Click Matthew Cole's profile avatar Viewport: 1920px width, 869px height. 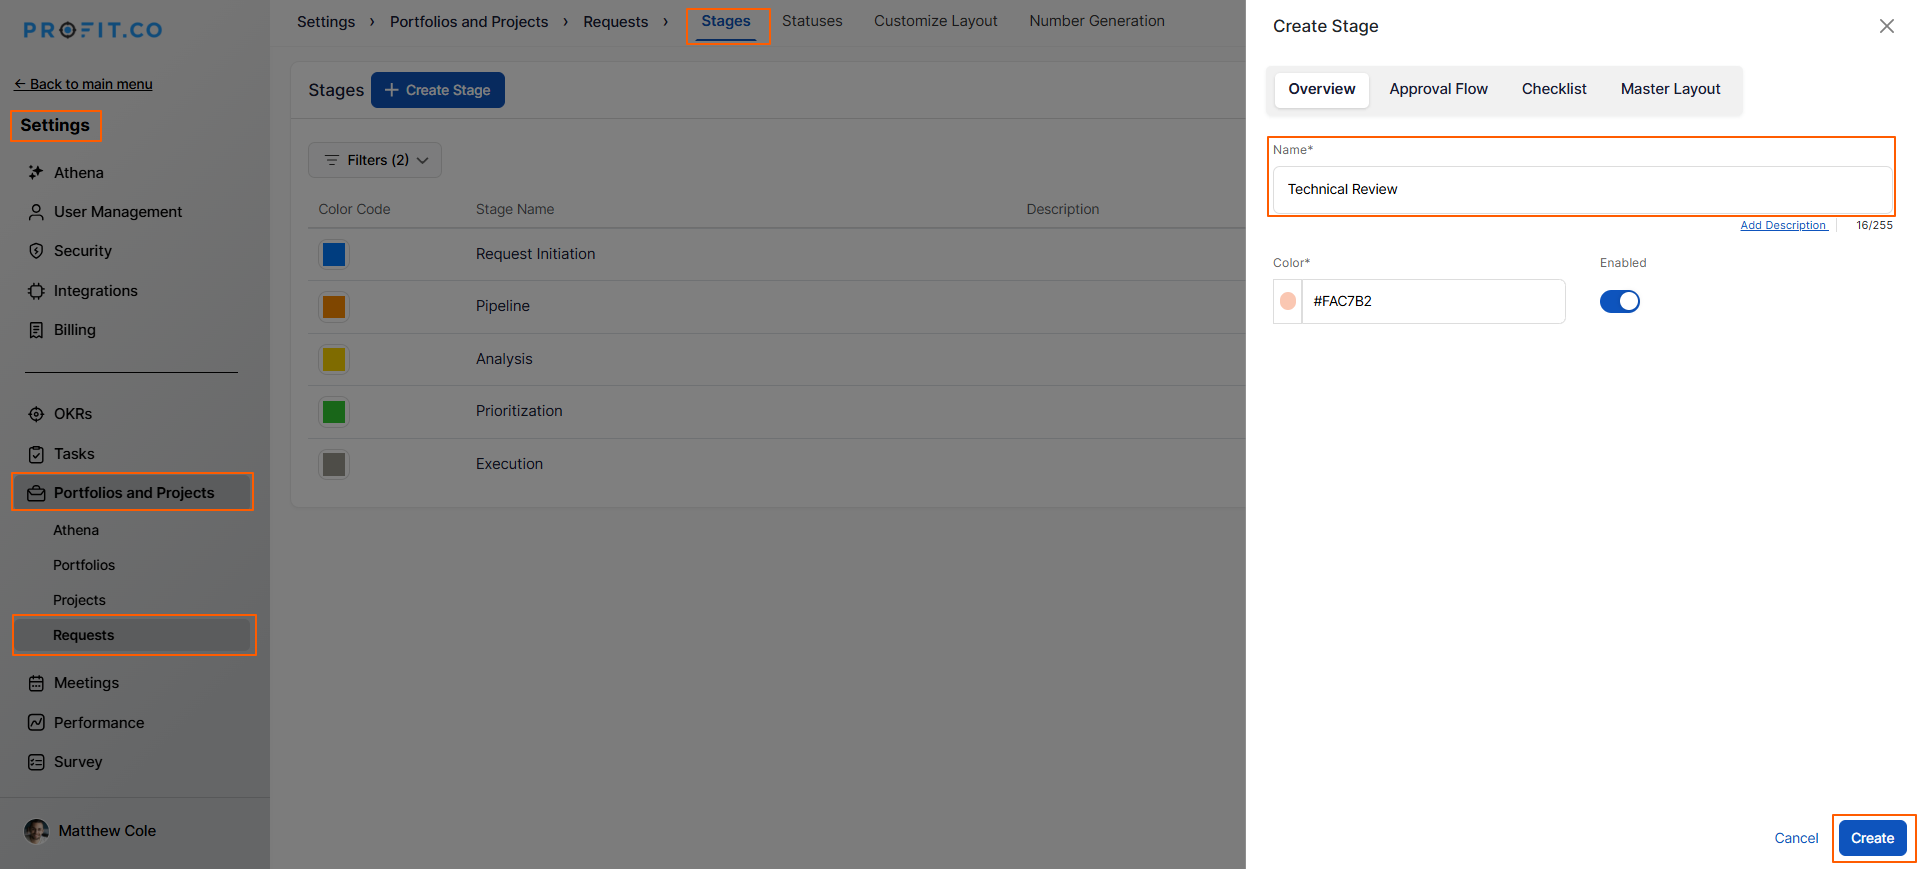[36, 831]
